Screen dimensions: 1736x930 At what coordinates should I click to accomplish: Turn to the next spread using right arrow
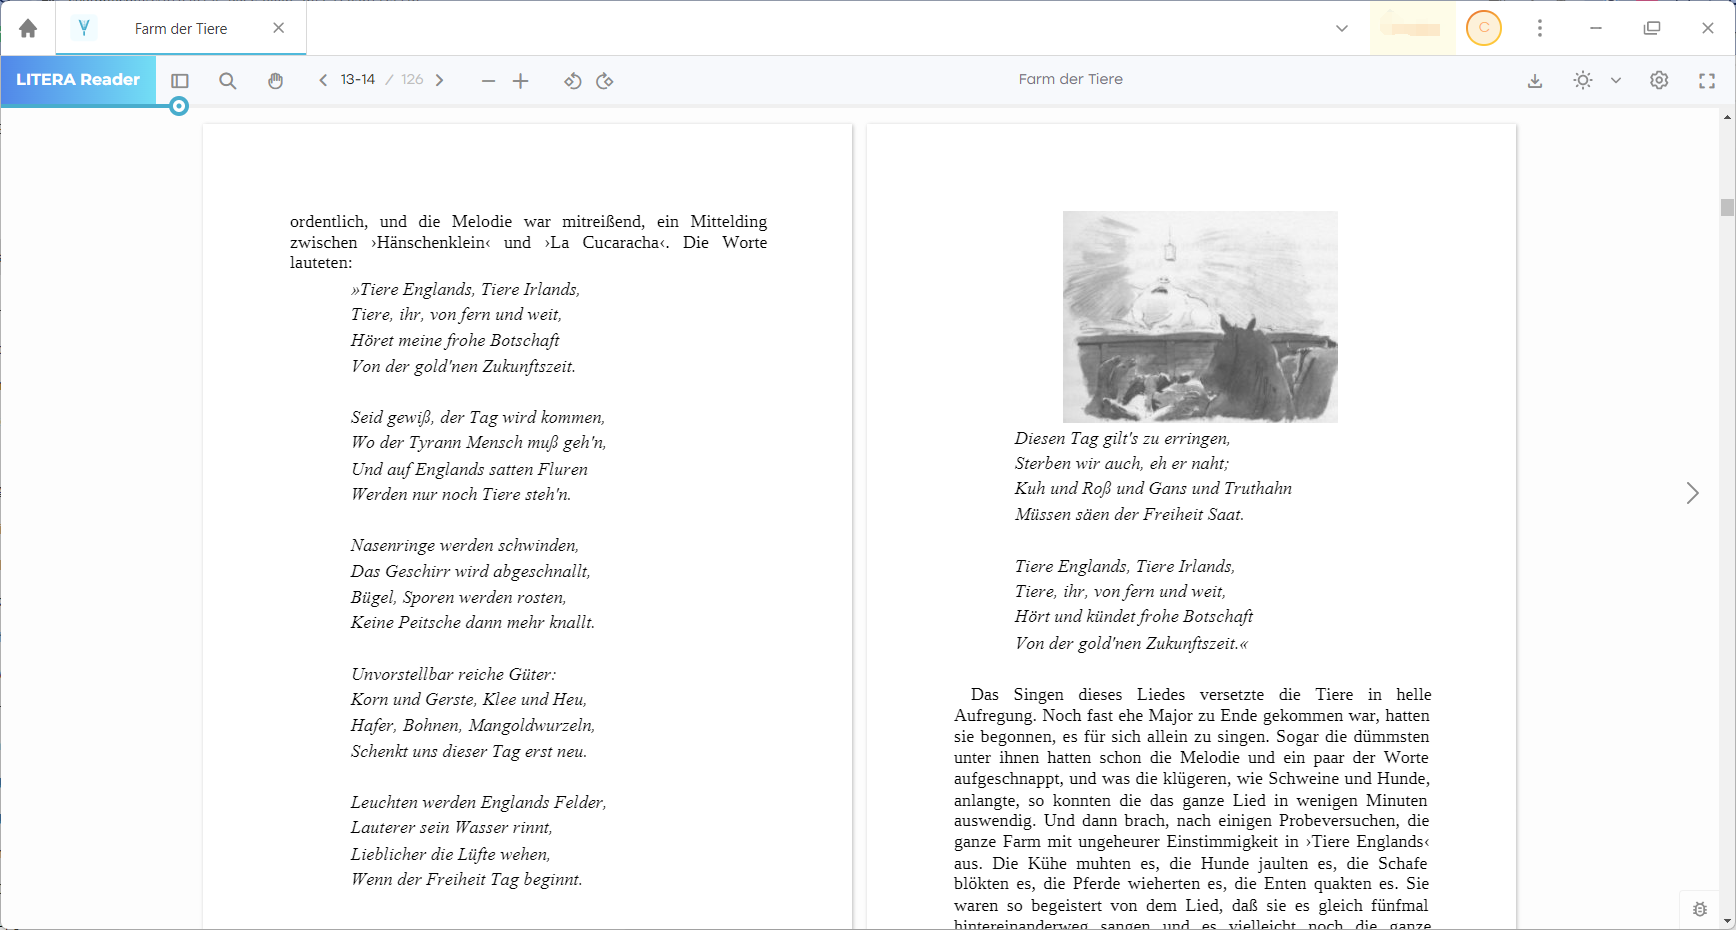(x=1692, y=493)
